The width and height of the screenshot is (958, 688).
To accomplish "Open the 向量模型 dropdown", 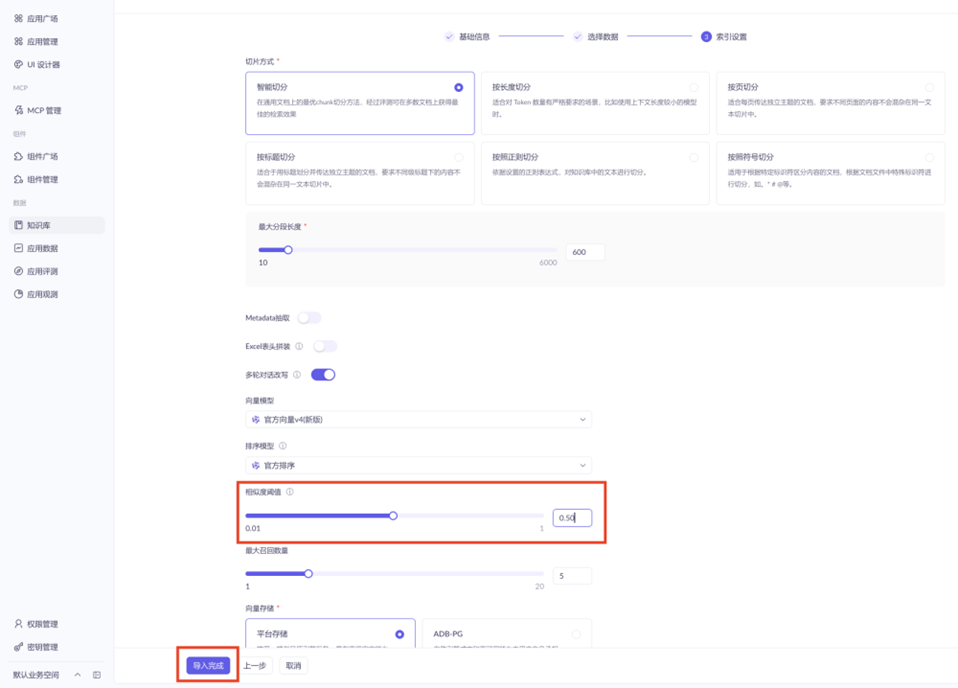I will pos(419,419).
